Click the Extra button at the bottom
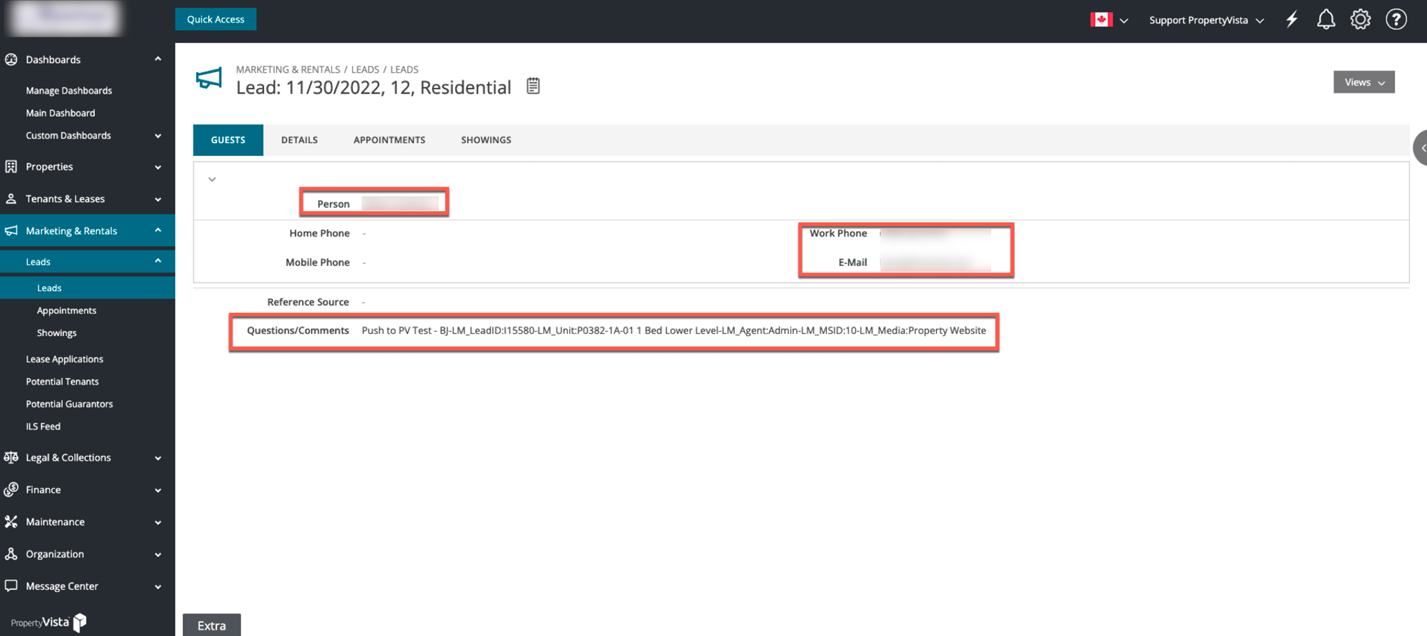 pyautogui.click(x=211, y=624)
